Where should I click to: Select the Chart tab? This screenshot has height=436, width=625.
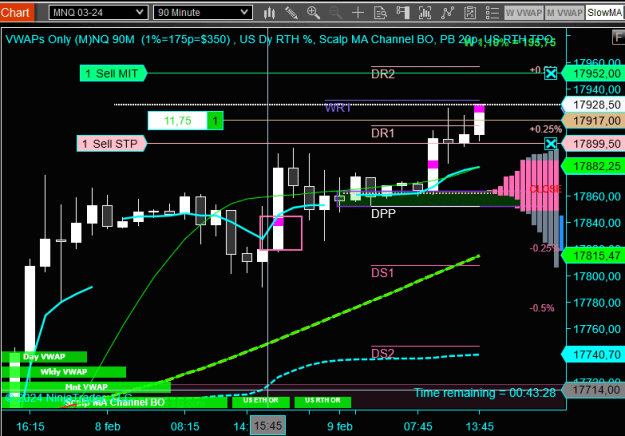(17, 13)
